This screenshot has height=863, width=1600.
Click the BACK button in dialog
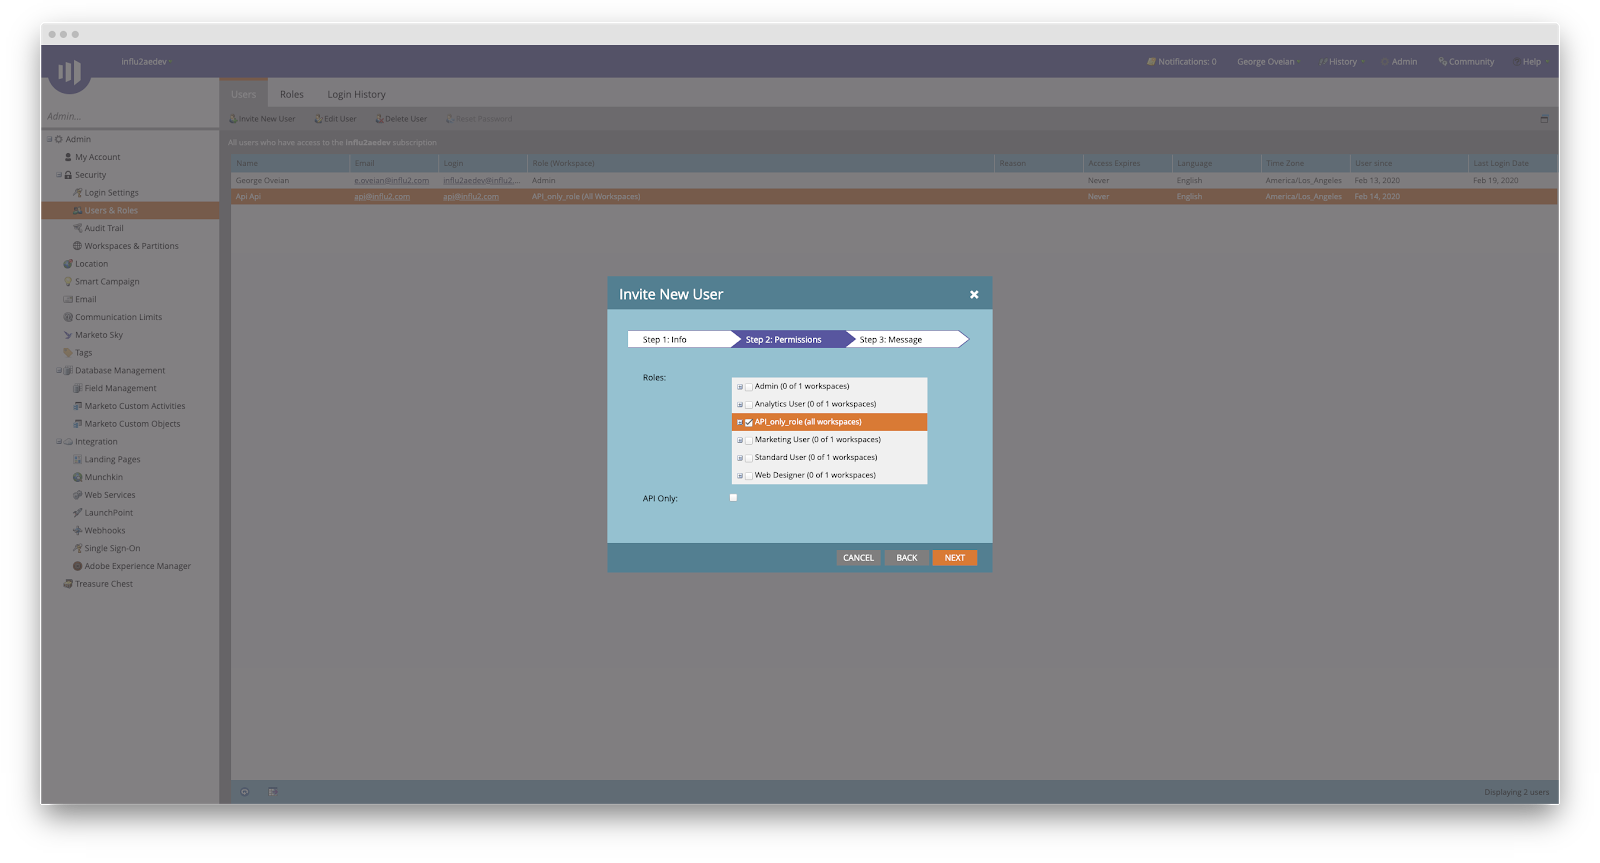coord(906,558)
